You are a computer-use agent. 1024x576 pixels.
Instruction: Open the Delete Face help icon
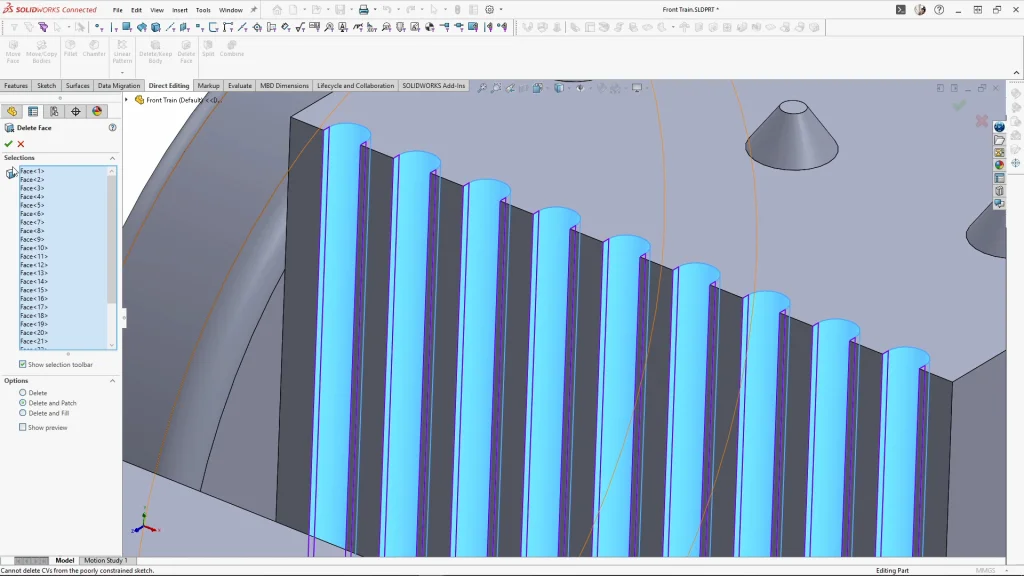click(112, 128)
